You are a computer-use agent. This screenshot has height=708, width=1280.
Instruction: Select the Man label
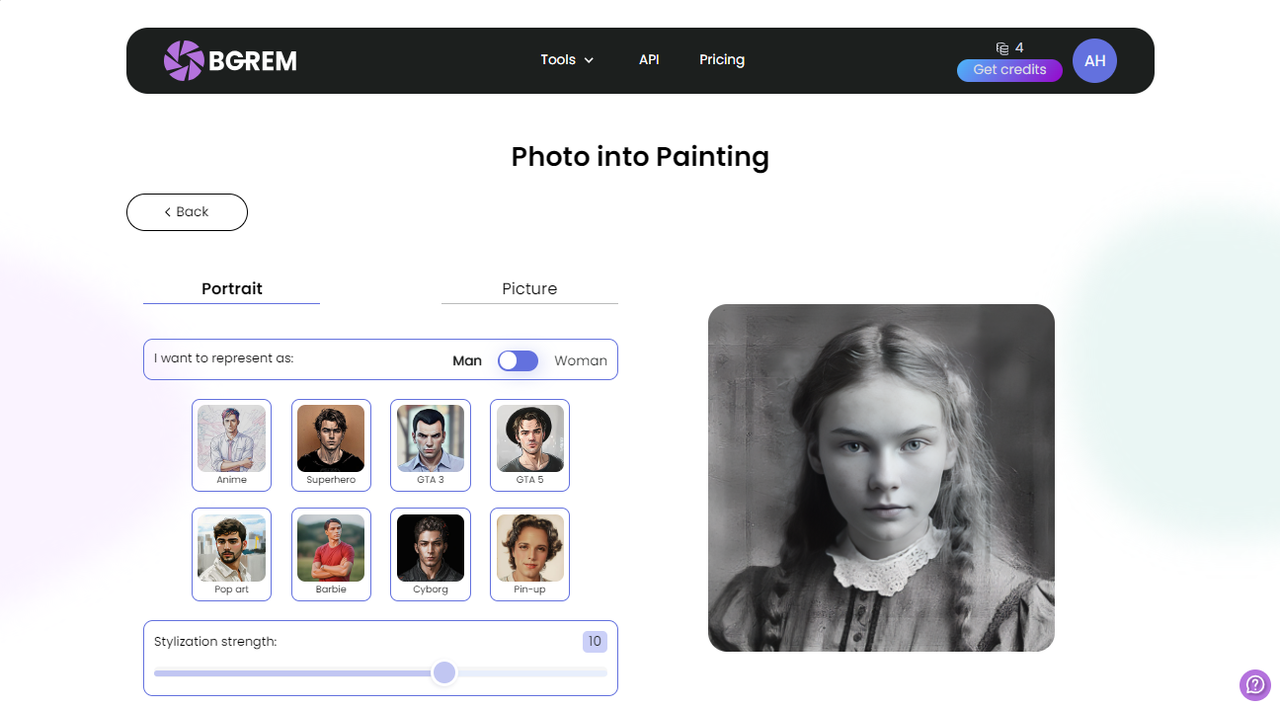coord(467,361)
